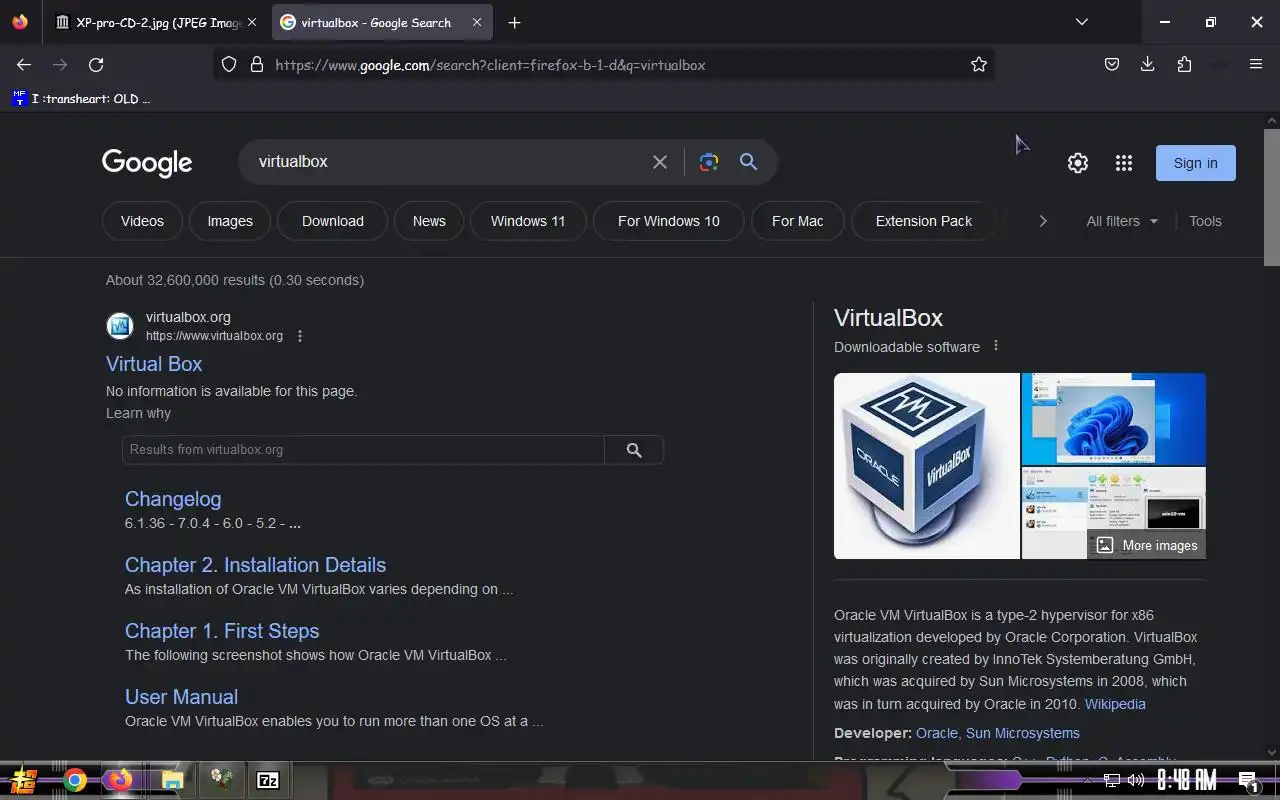This screenshot has height=800, width=1280.
Task: Bookmark this page with the star icon
Action: pos(979,64)
